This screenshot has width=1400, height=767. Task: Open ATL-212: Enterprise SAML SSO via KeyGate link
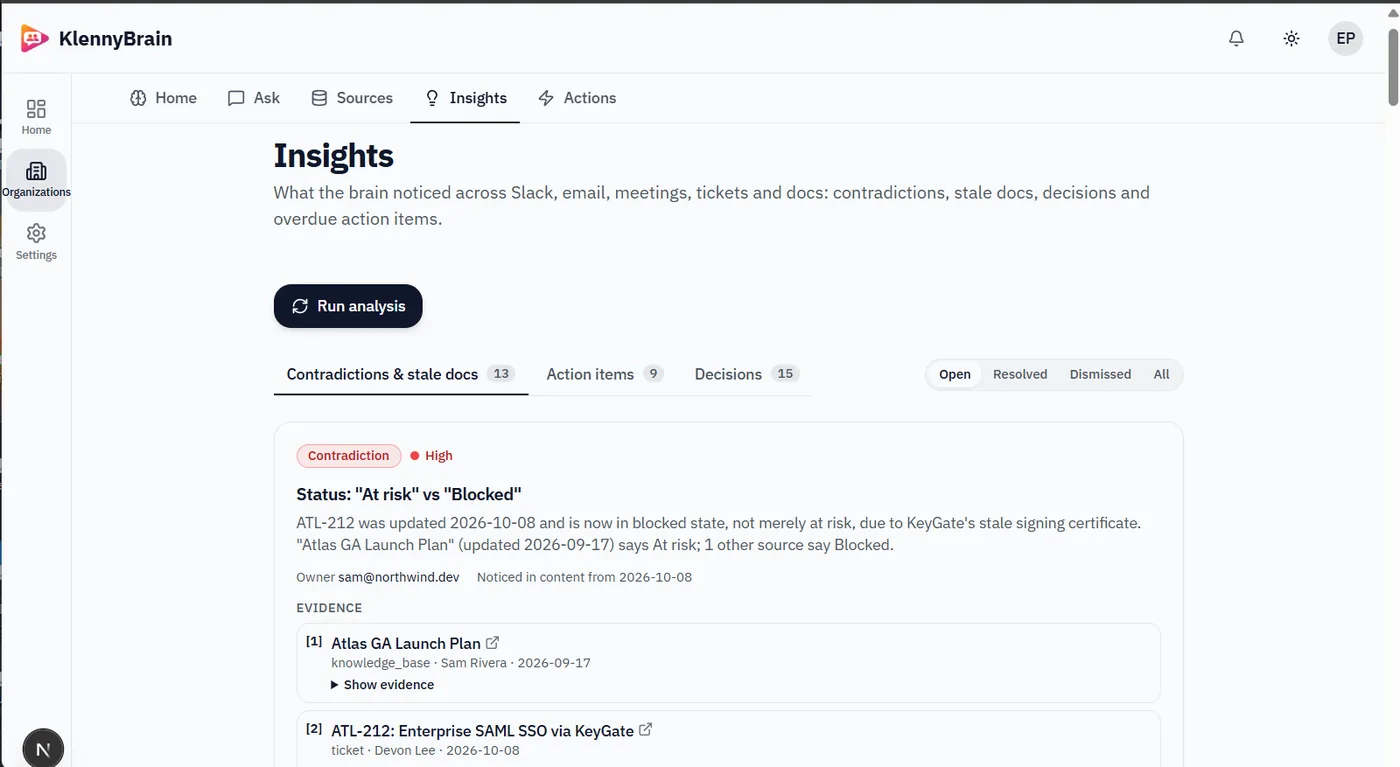[482, 731]
